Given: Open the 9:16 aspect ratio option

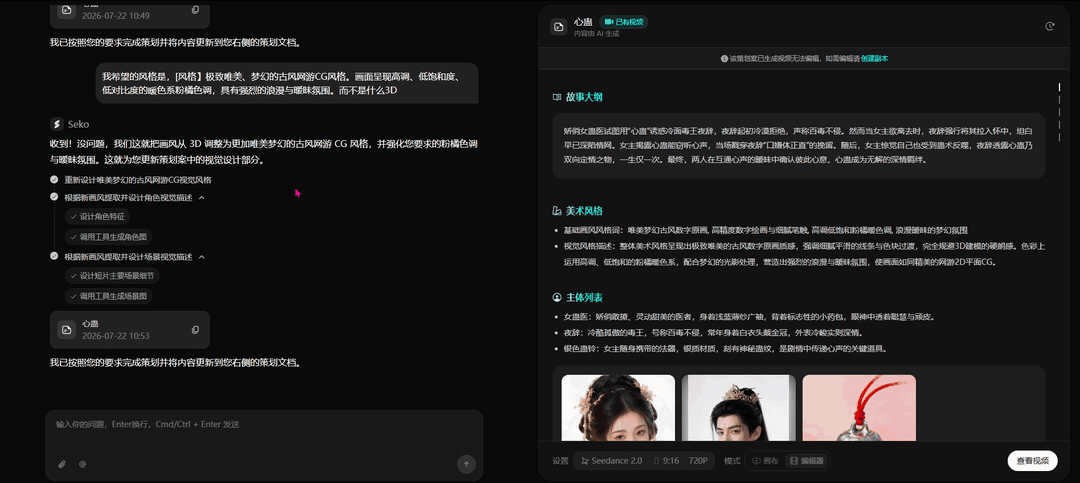Looking at the screenshot, I should 666,461.
